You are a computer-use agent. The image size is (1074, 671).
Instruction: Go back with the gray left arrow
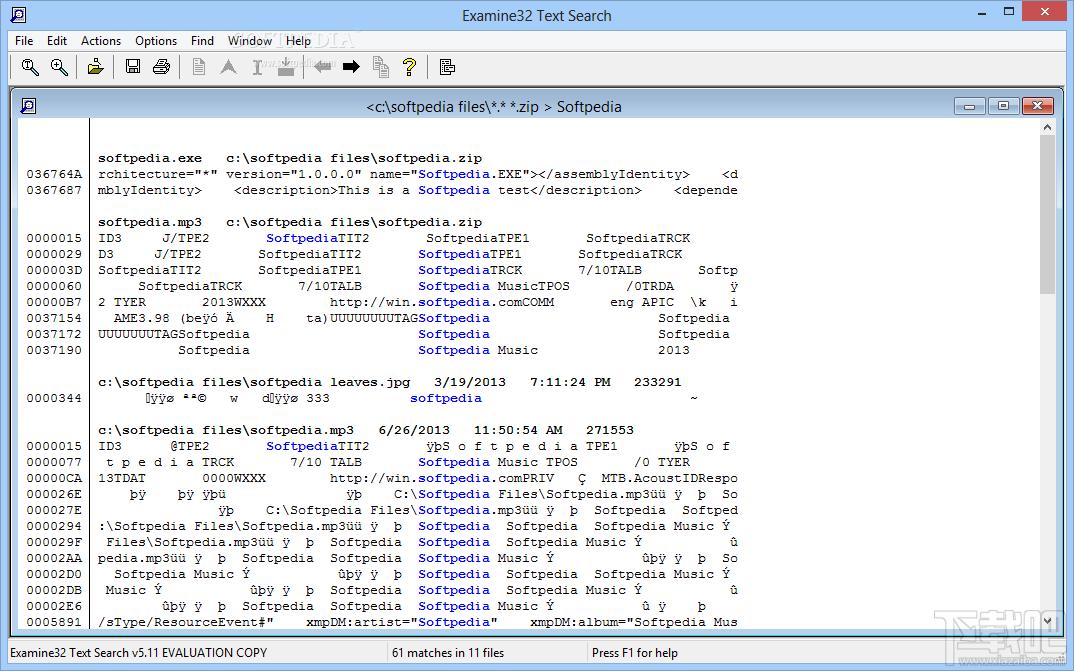[322, 67]
